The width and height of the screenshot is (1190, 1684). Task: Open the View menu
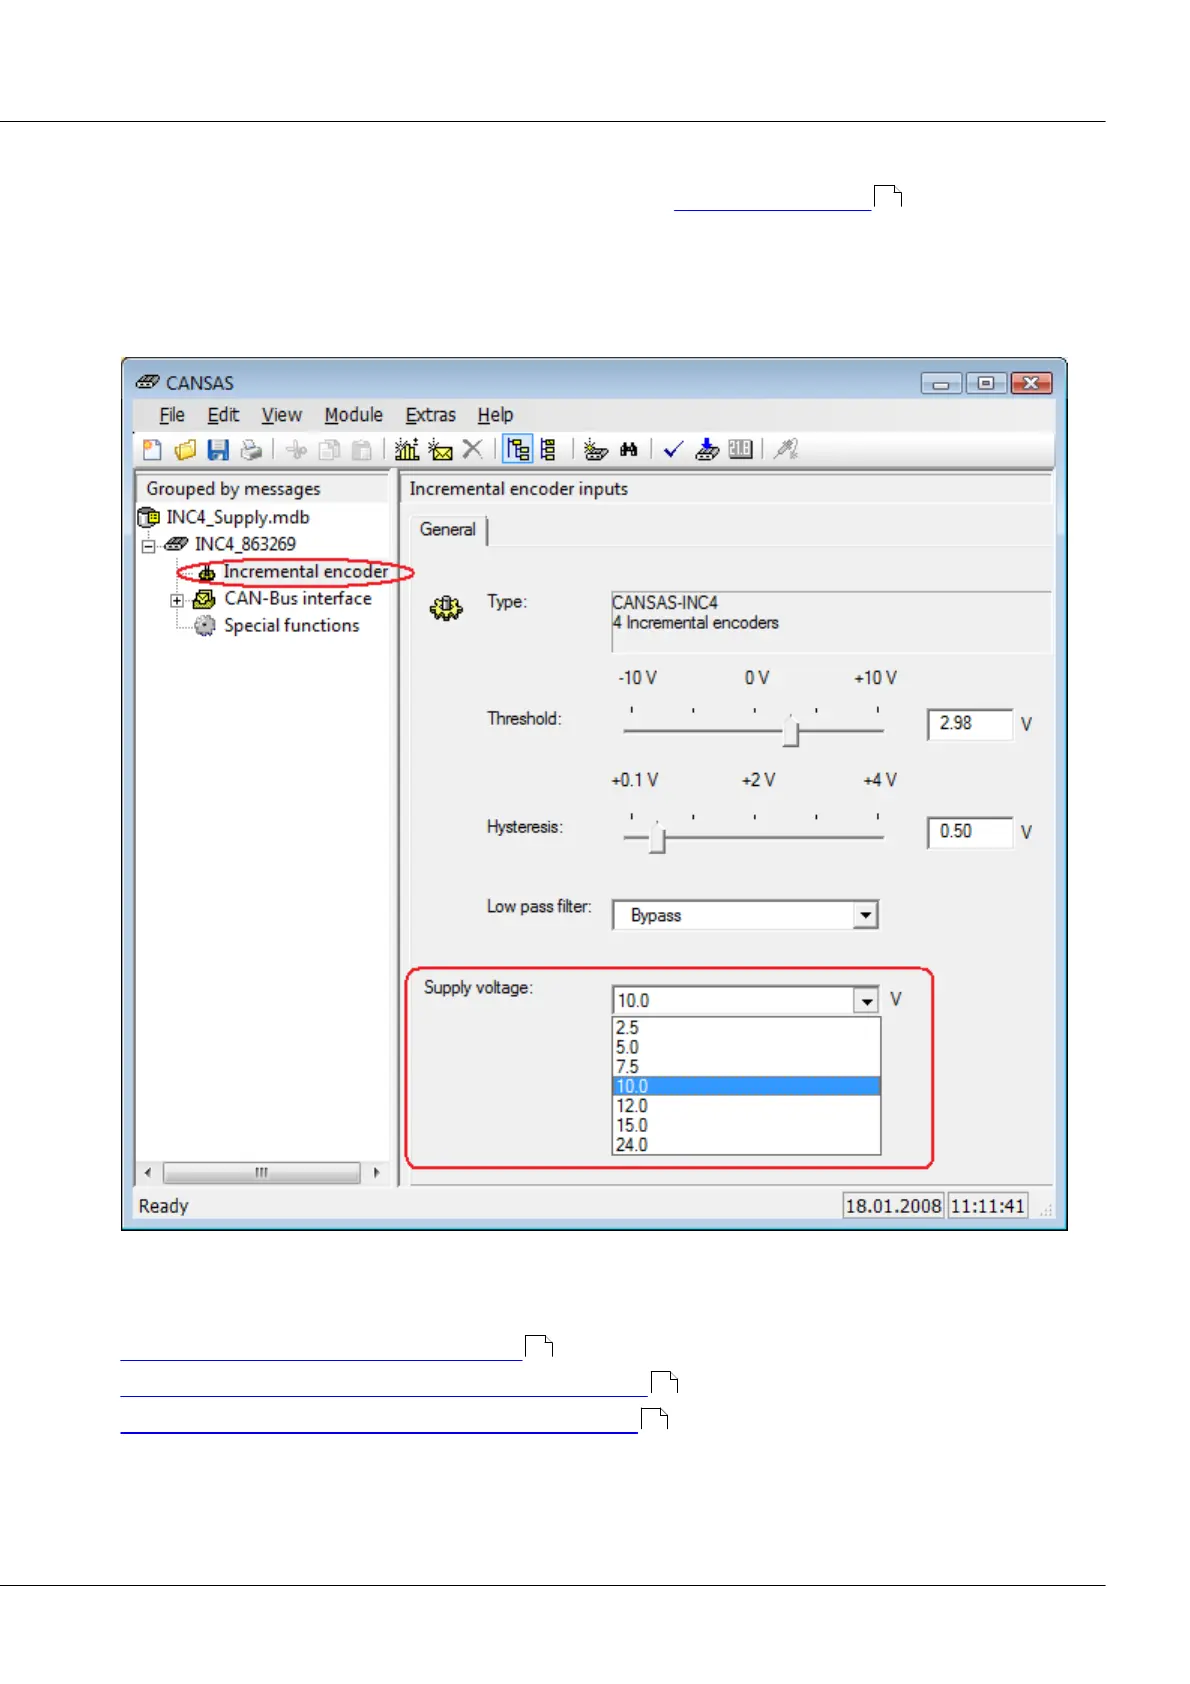click(282, 415)
